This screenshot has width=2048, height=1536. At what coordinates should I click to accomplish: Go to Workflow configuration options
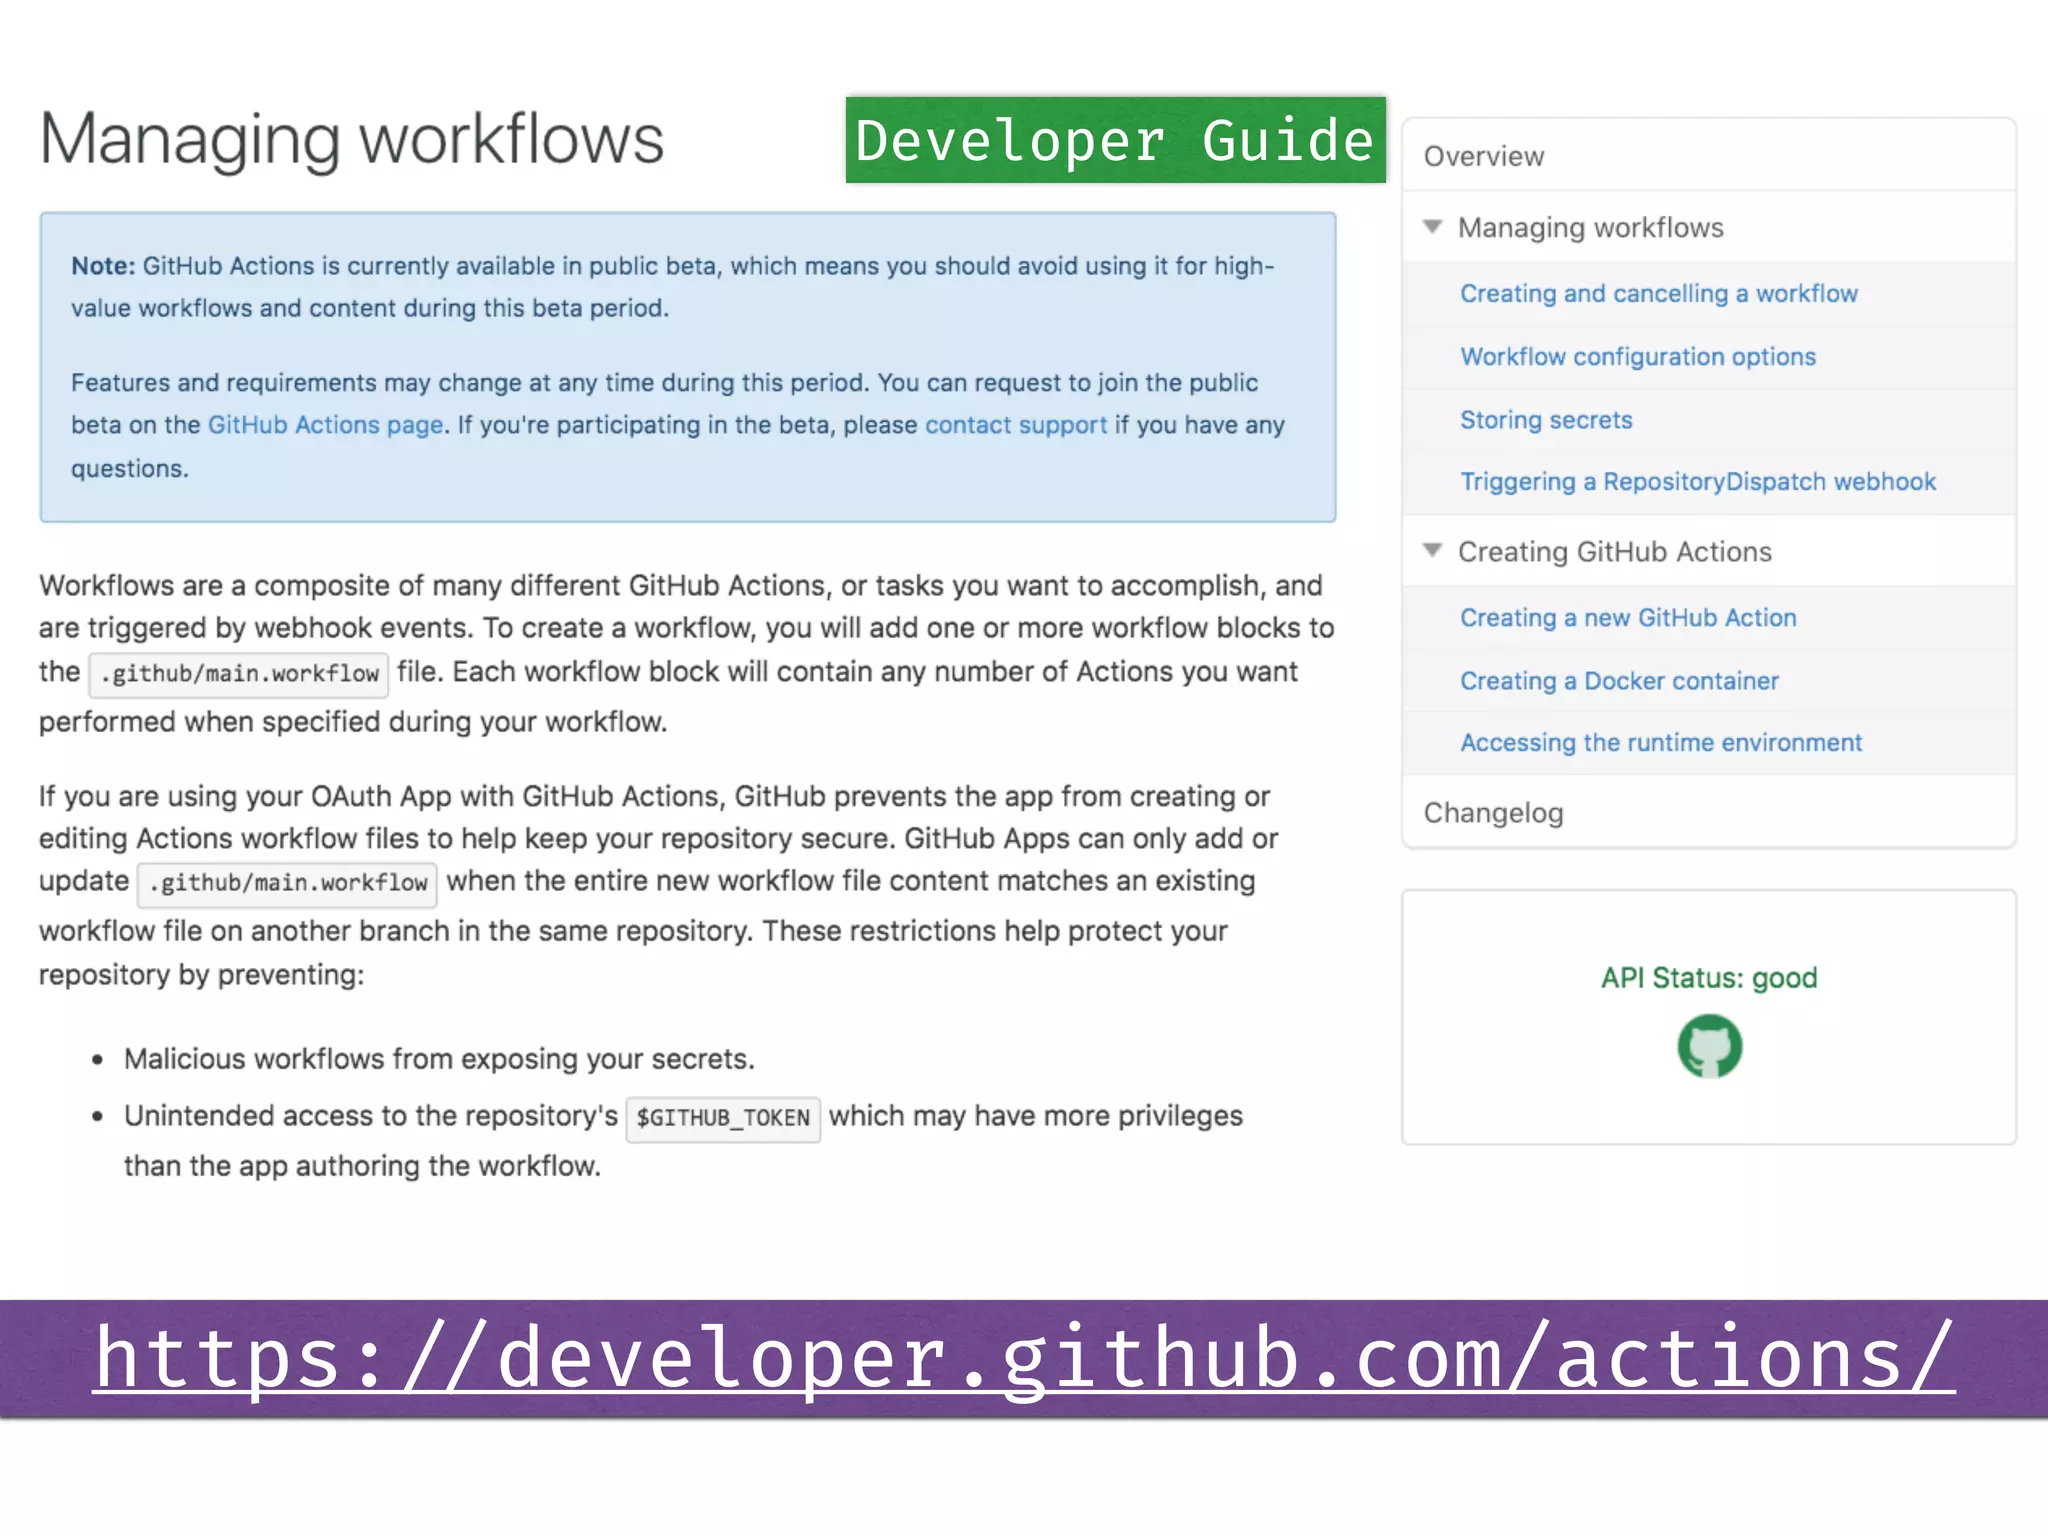(x=1637, y=357)
